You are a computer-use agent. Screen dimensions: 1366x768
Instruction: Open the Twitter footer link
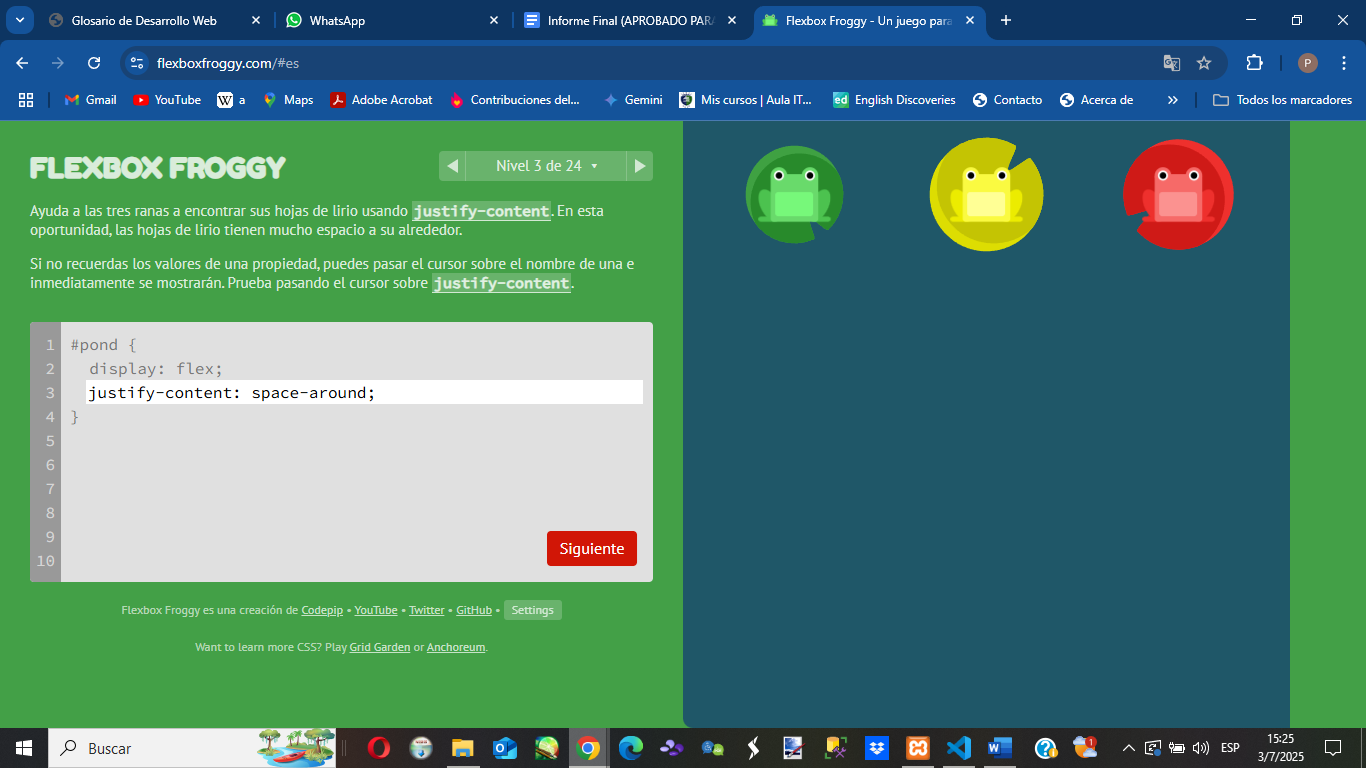pos(427,610)
